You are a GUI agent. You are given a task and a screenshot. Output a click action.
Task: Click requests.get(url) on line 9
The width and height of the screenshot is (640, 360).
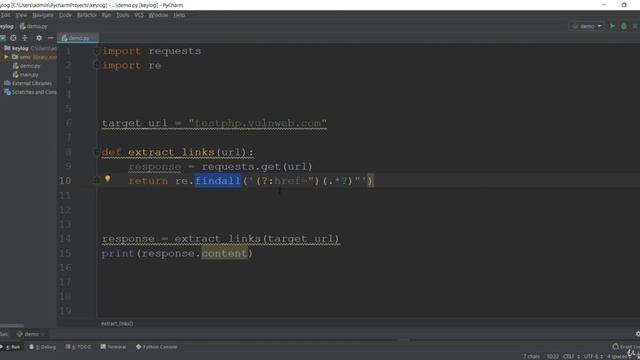pos(257,167)
